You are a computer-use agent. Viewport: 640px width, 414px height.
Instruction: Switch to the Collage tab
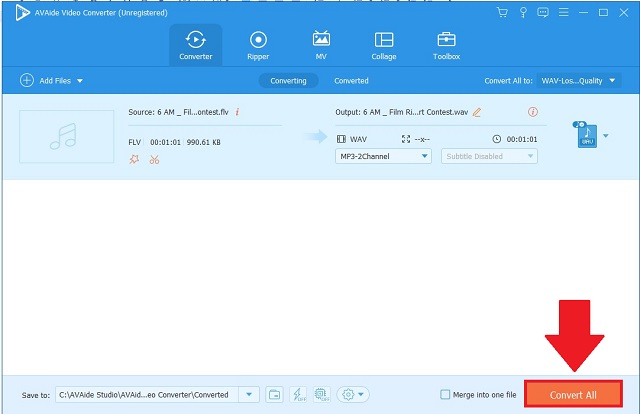pos(384,45)
